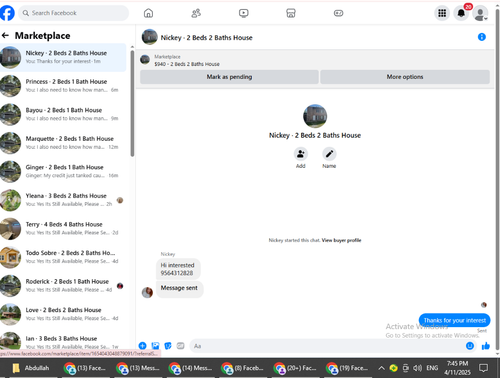Open Roderick 2 Beds 1 Bath chat
The height and width of the screenshot is (378, 500).
click(63, 286)
